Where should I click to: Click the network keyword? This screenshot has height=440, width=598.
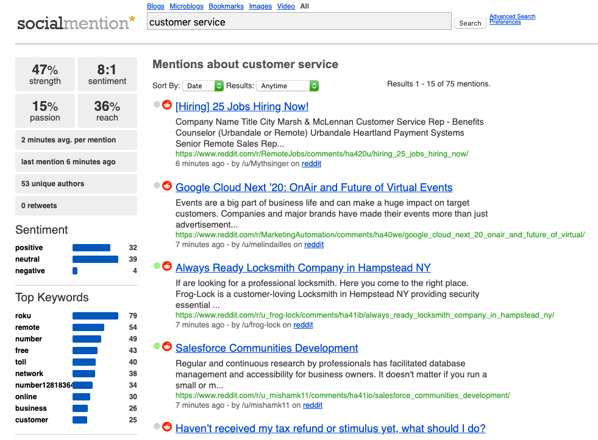pyautogui.click(x=29, y=373)
